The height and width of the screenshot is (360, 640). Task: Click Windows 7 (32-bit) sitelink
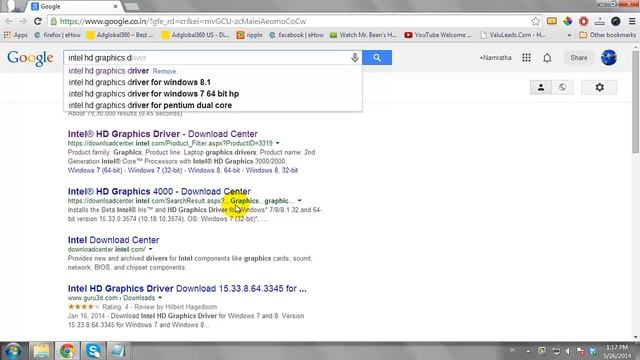click(155, 170)
